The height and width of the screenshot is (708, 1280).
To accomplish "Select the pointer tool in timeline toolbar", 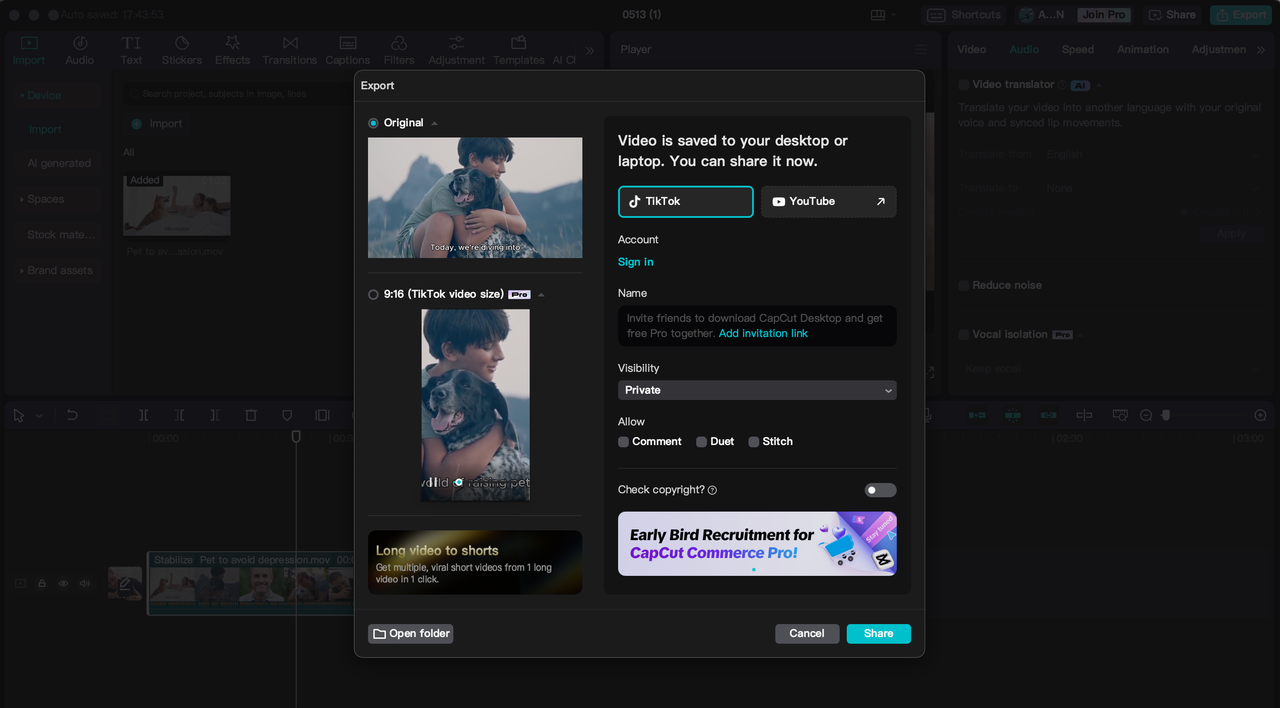I will point(19,415).
